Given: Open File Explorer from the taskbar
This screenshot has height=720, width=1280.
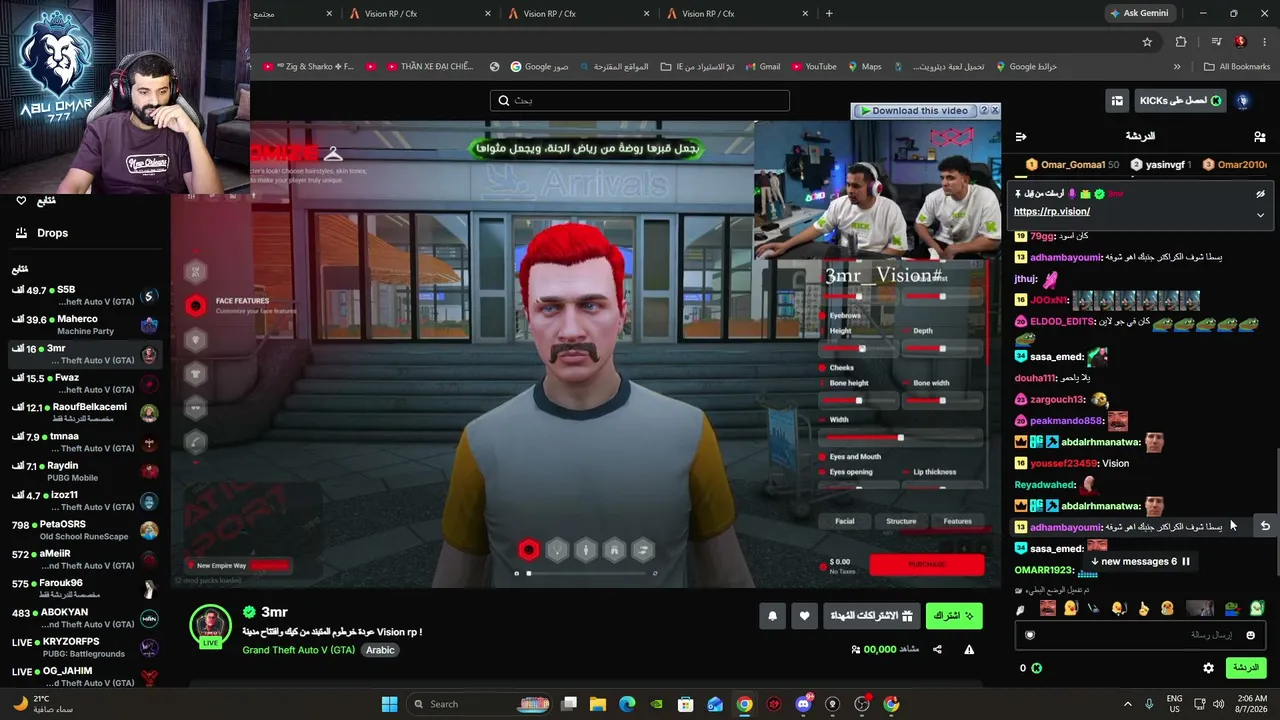Looking at the screenshot, I should click(x=598, y=704).
